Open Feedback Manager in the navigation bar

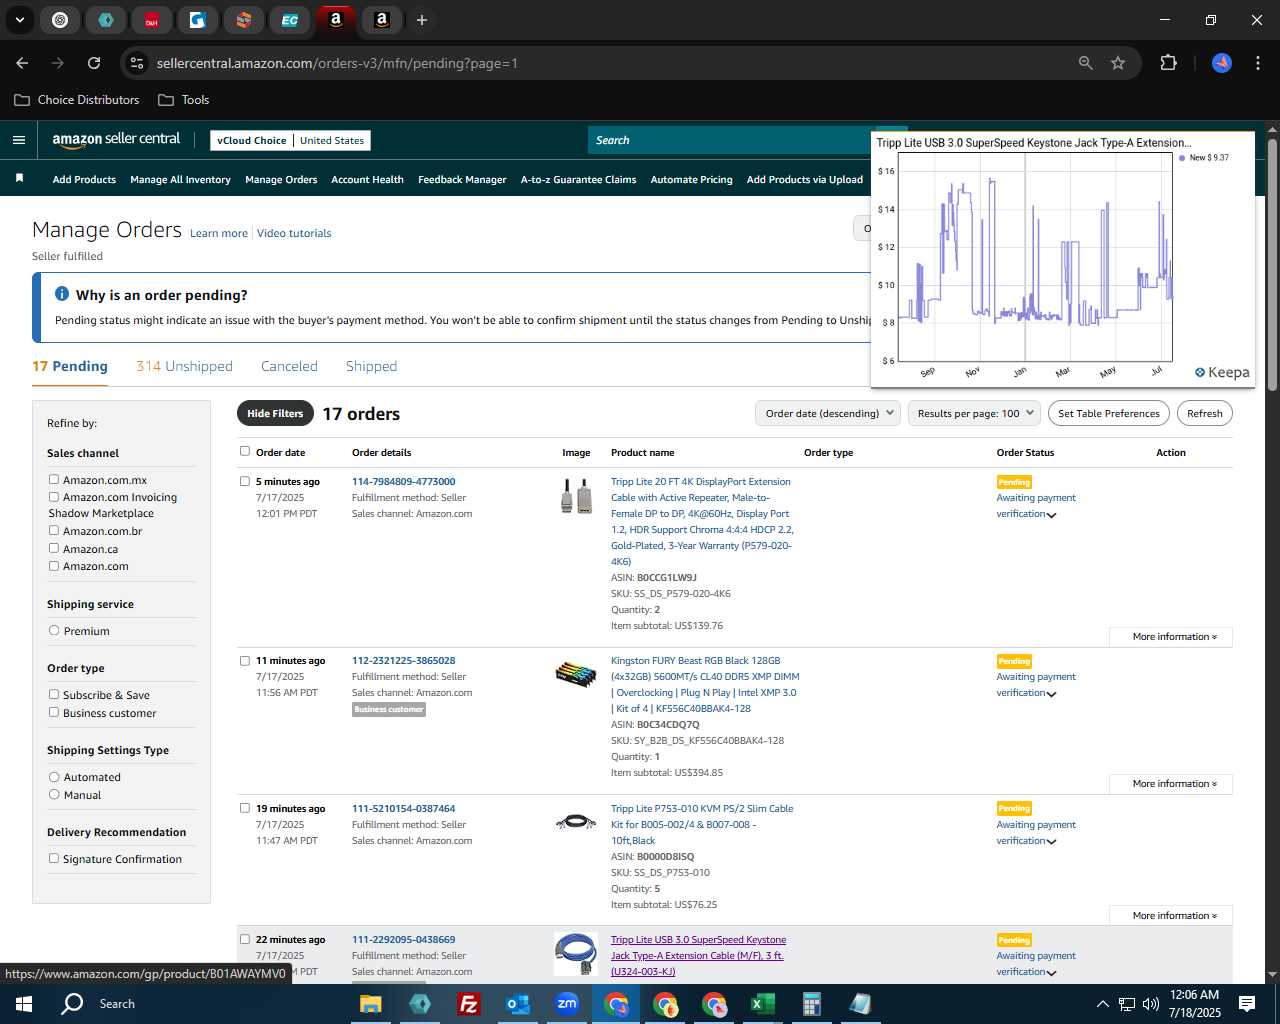tap(462, 180)
